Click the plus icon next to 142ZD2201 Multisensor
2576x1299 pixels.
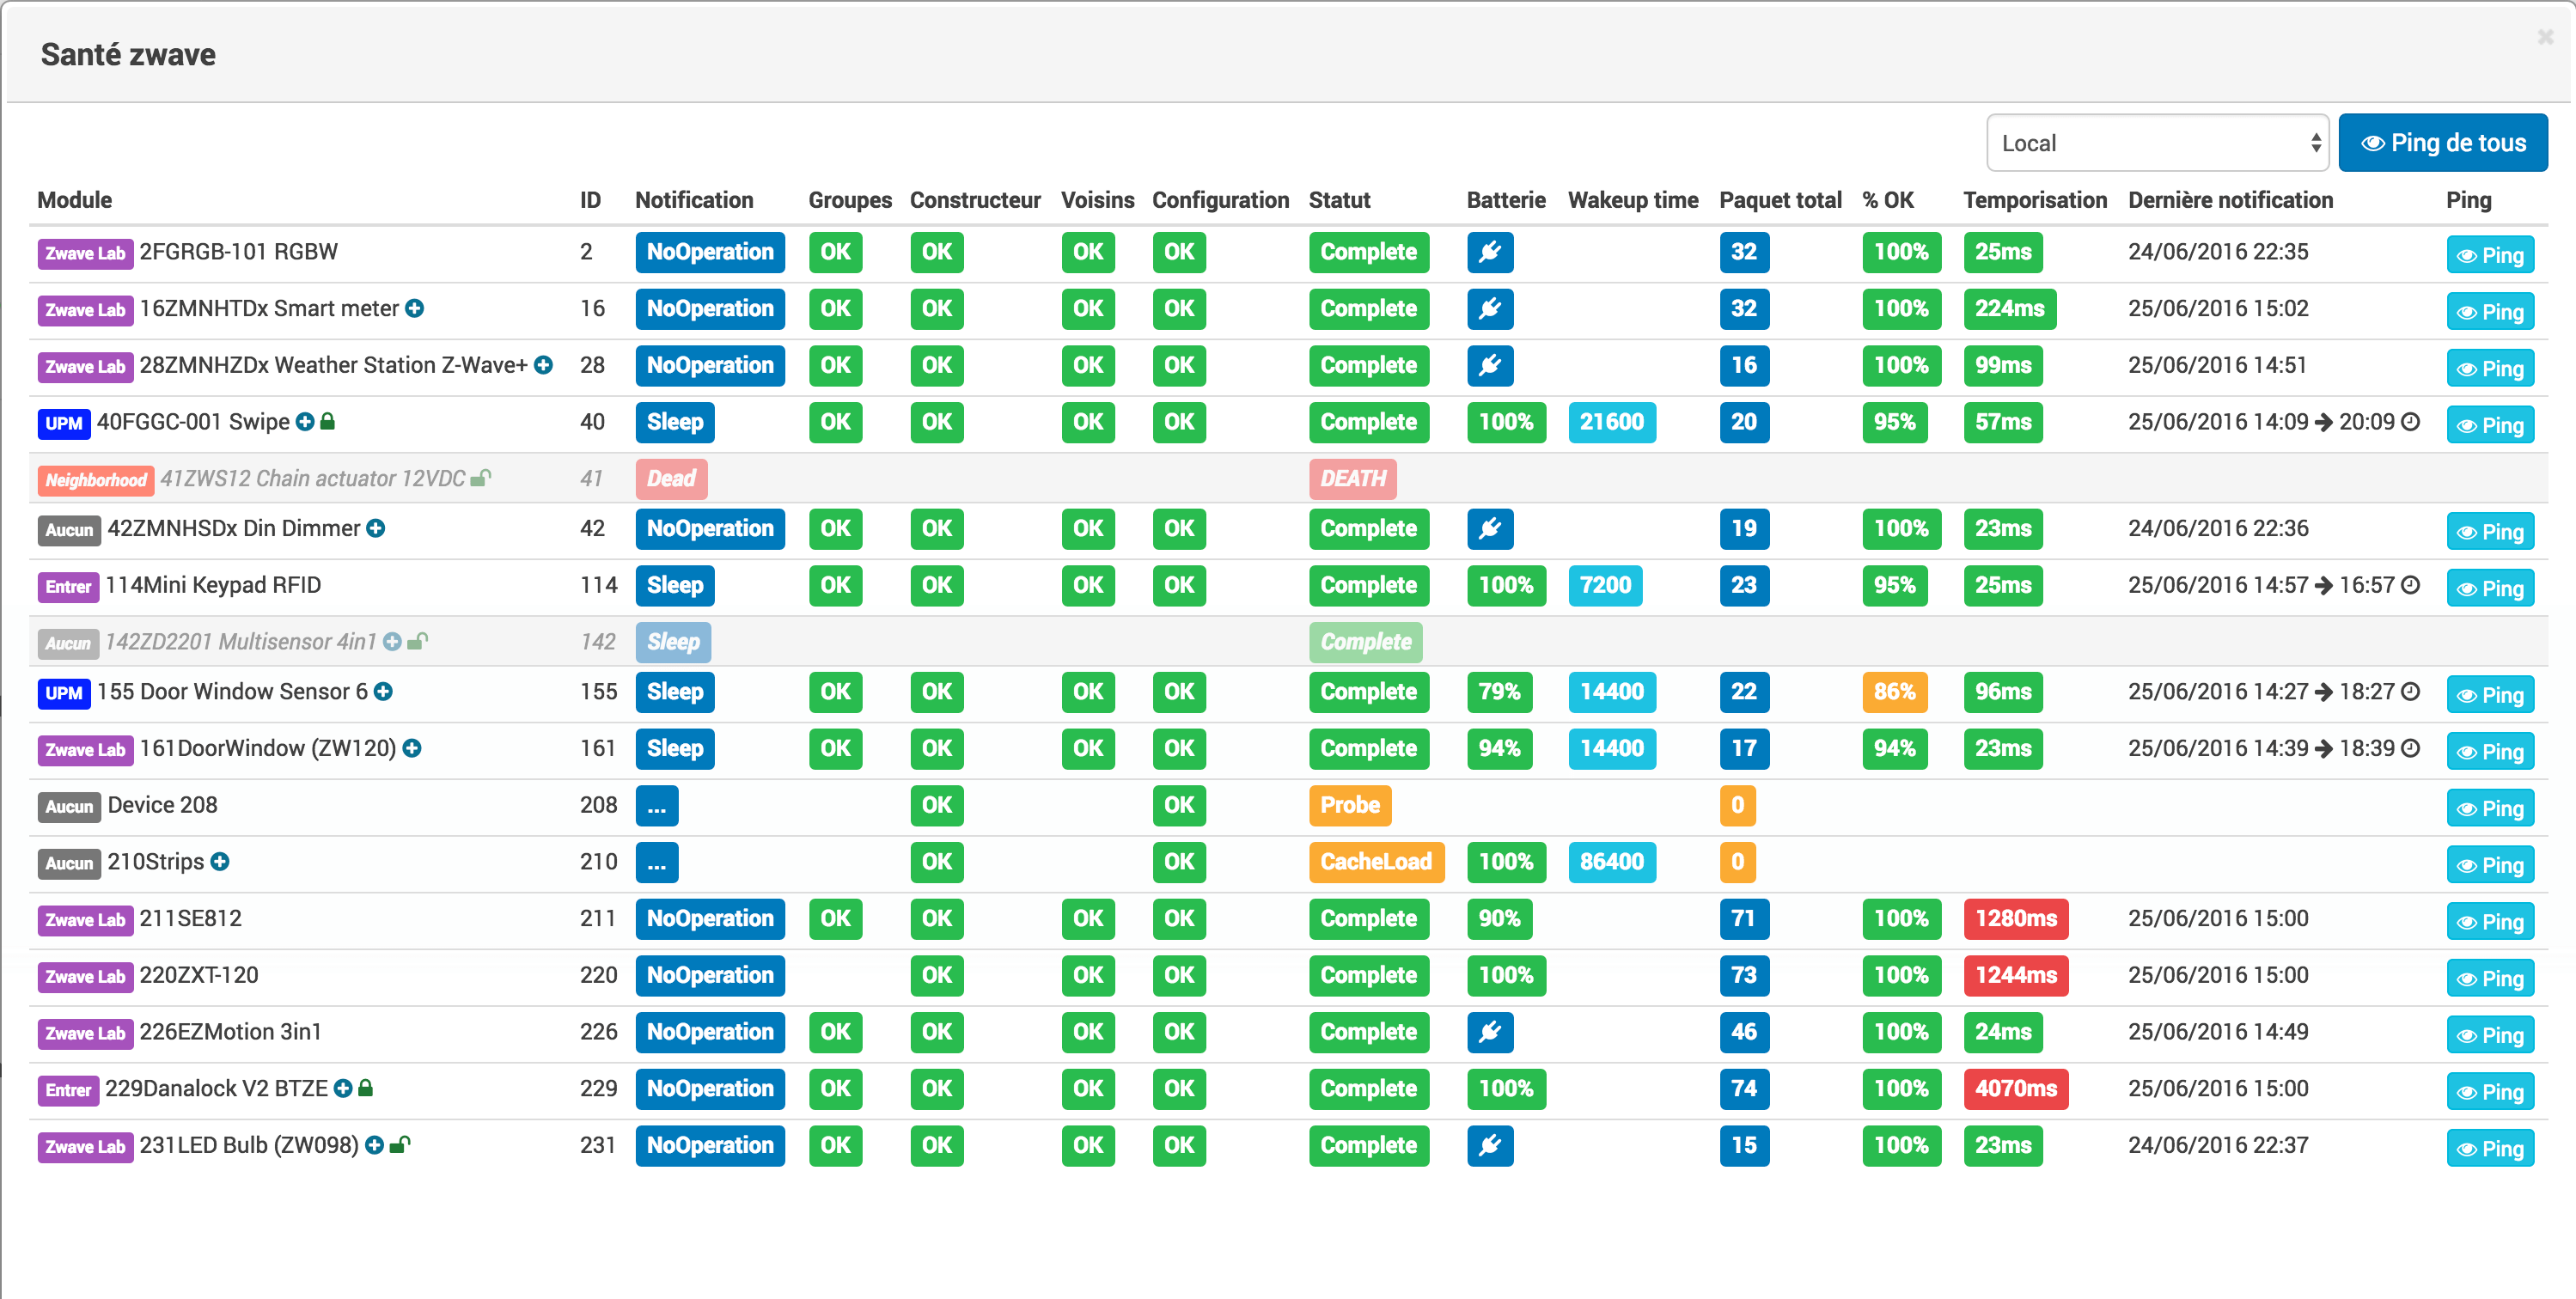(x=392, y=642)
